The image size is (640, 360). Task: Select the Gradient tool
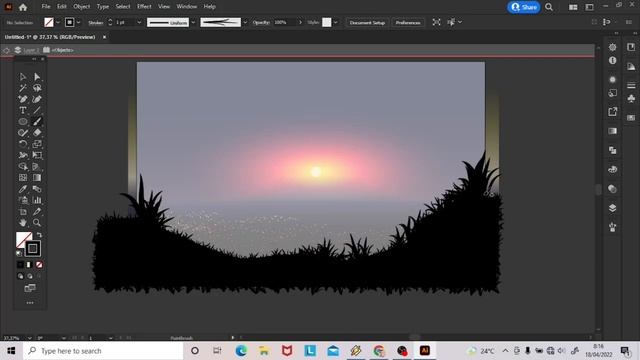tap(37, 178)
